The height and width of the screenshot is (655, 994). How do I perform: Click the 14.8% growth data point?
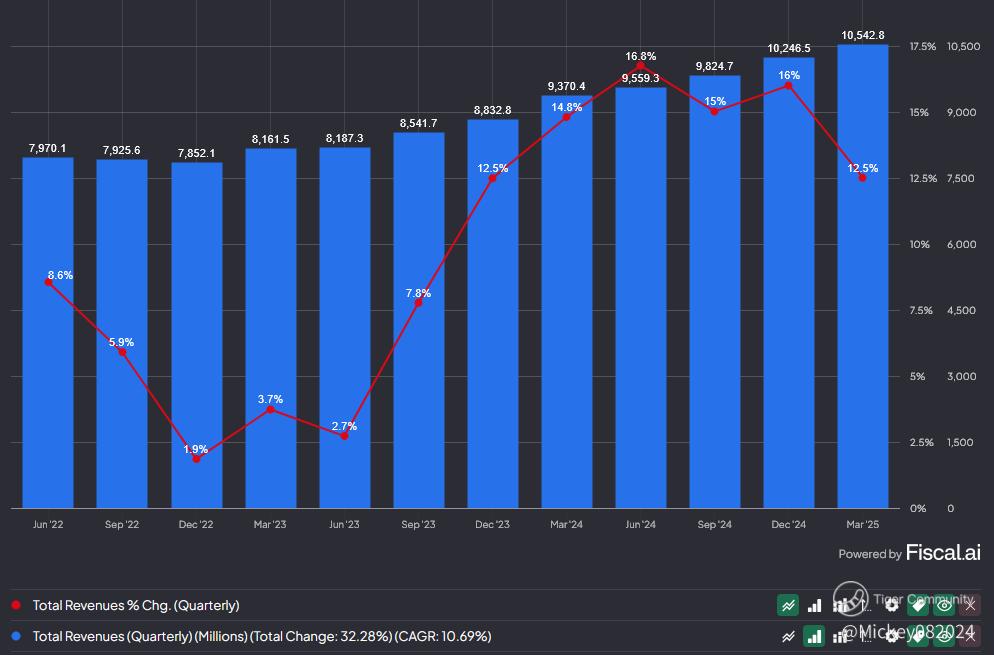567,117
